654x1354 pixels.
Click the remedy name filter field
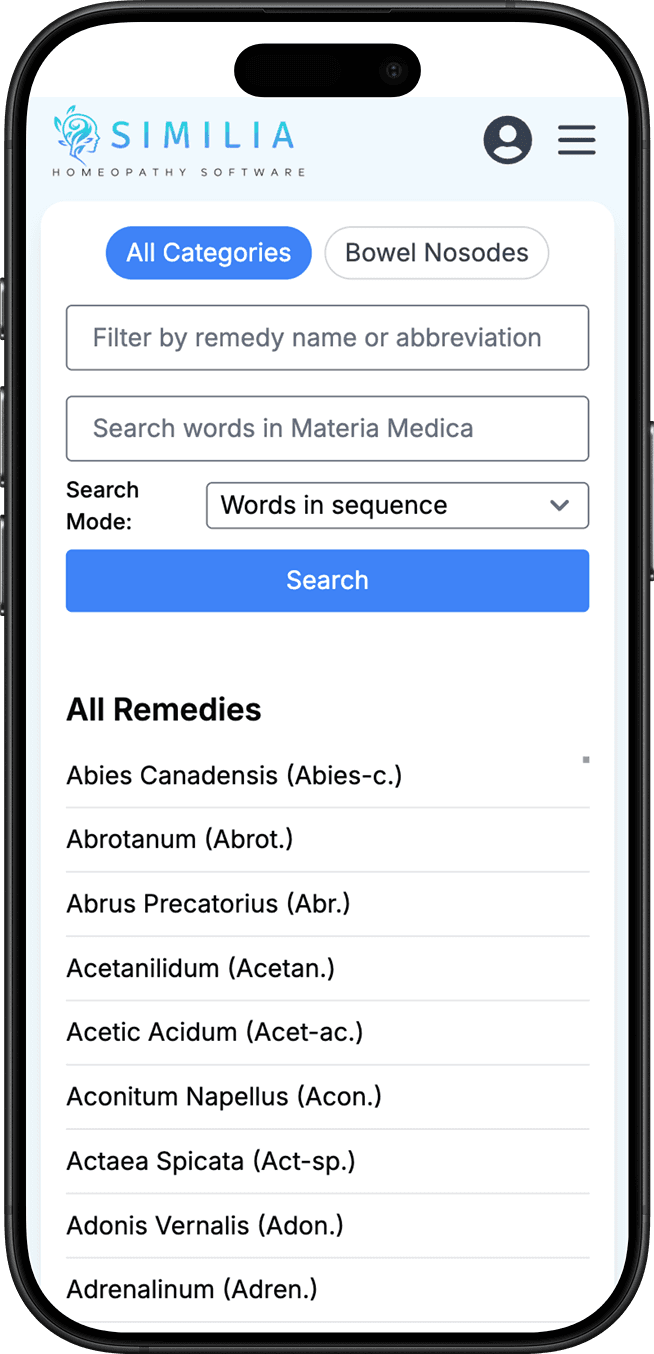(327, 337)
